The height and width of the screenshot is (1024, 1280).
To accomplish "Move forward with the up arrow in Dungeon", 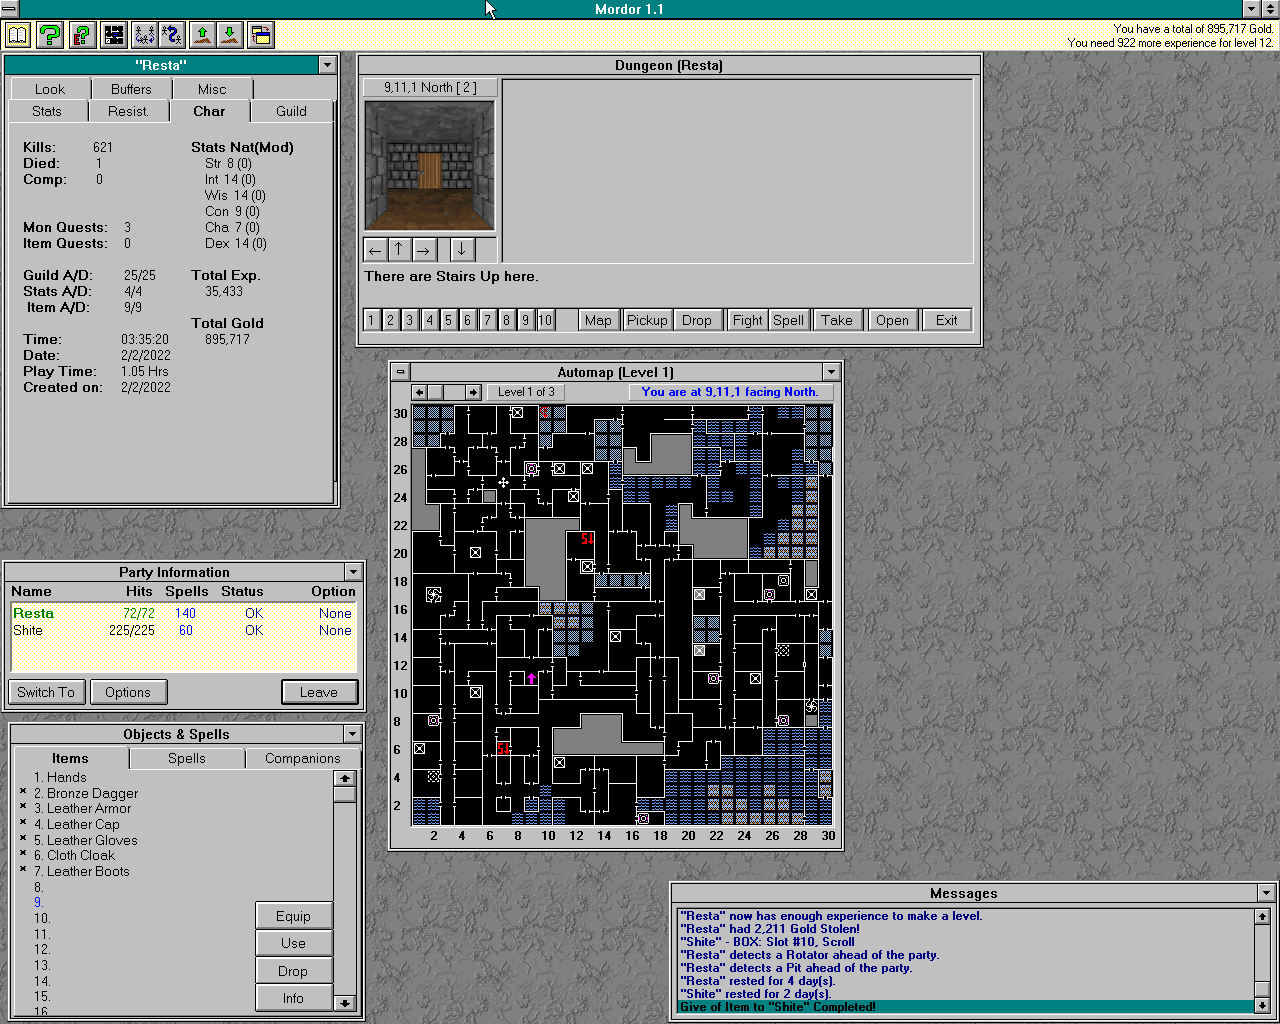I will pos(399,250).
